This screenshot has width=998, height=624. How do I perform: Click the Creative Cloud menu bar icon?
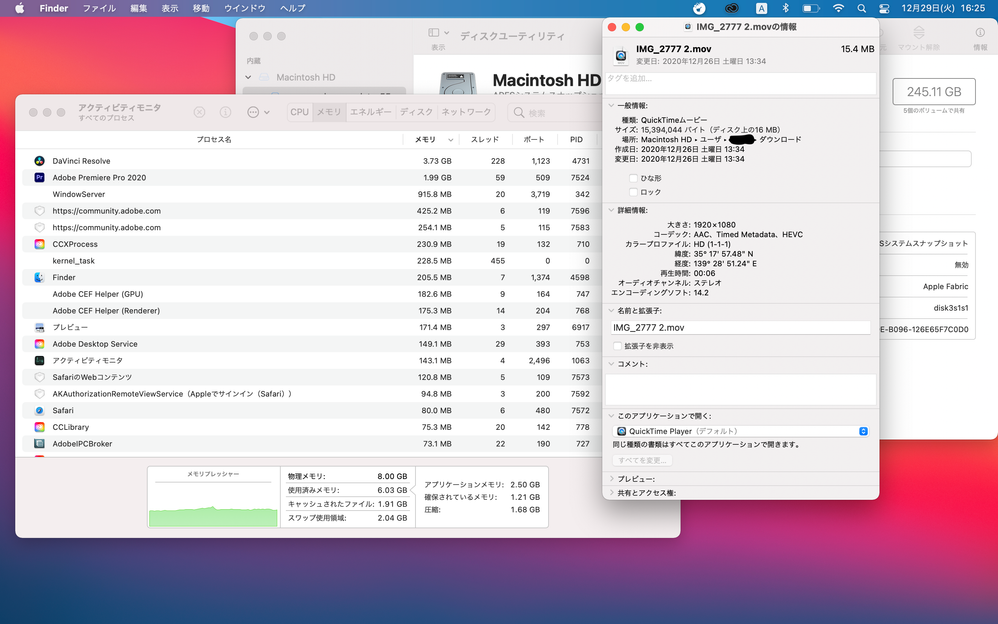click(x=731, y=8)
